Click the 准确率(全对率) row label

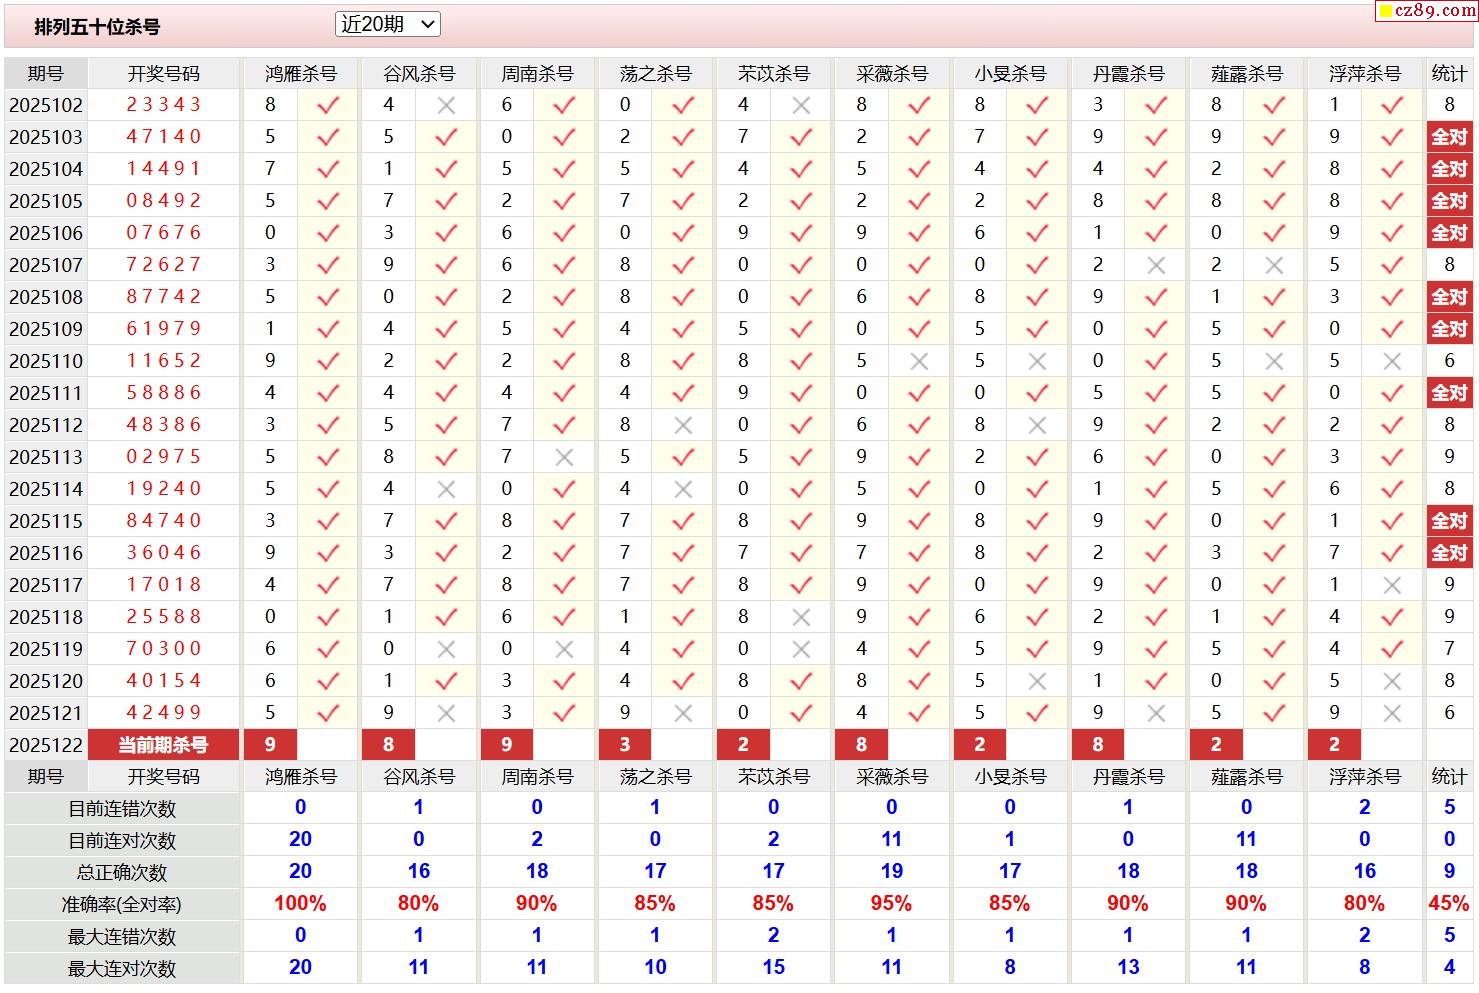(122, 905)
